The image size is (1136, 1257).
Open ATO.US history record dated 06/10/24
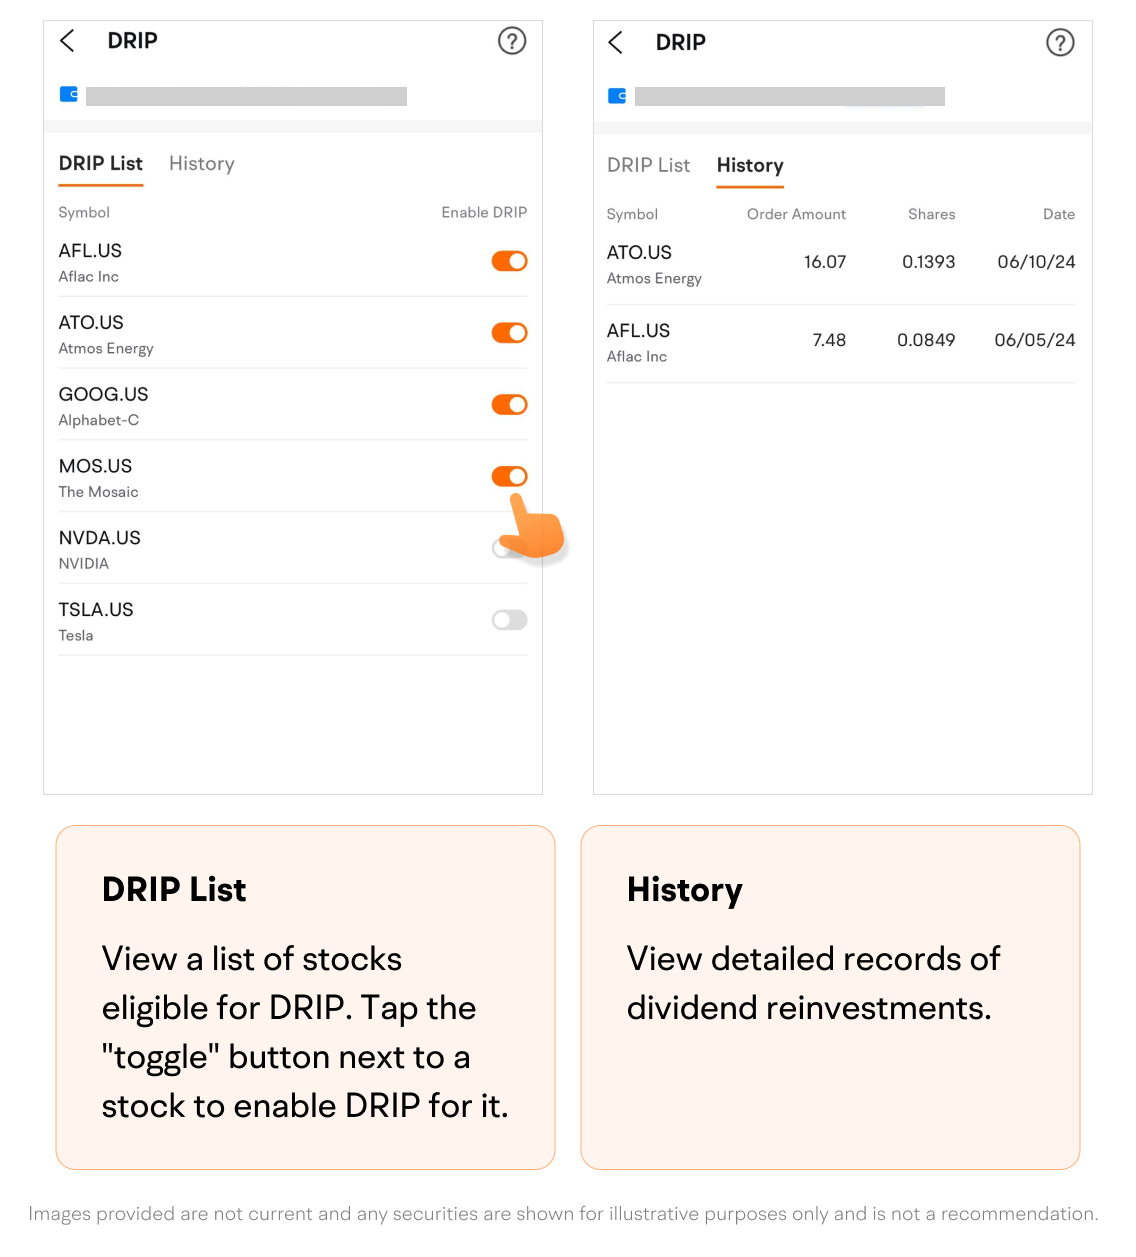pyautogui.click(x=840, y=264)
